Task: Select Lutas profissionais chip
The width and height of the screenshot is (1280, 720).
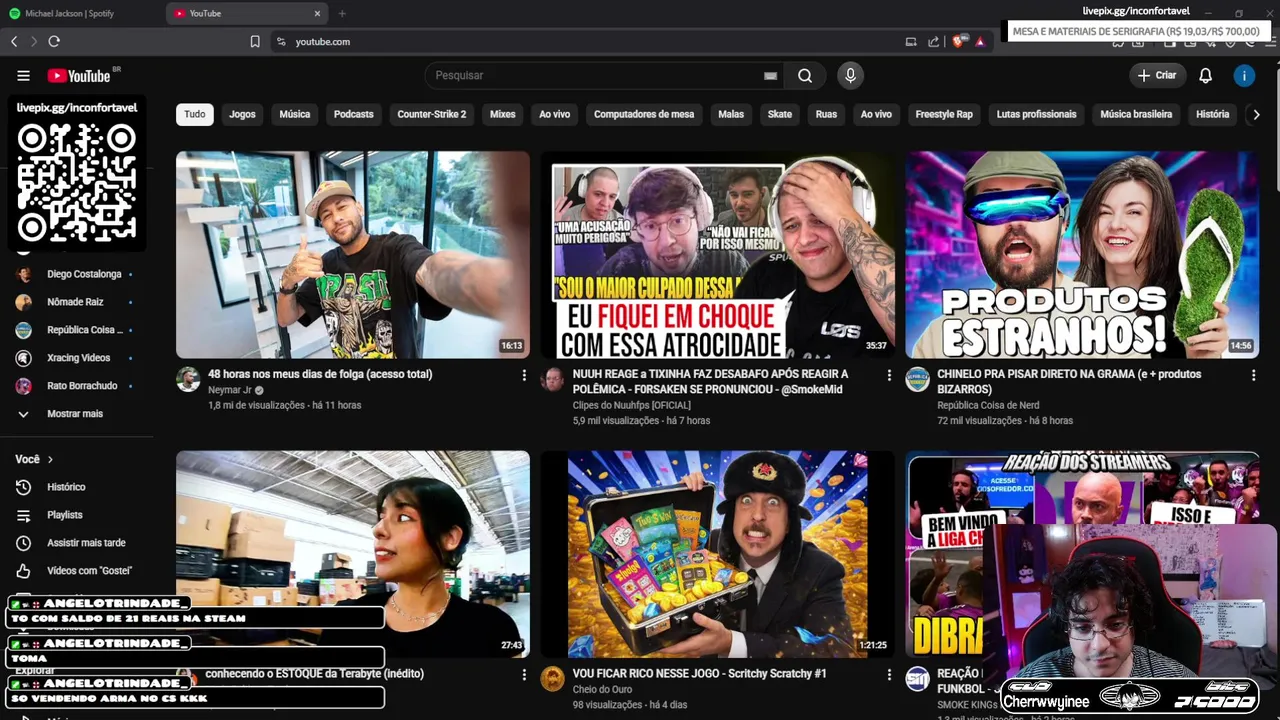Action: [x=1036, y=114]
